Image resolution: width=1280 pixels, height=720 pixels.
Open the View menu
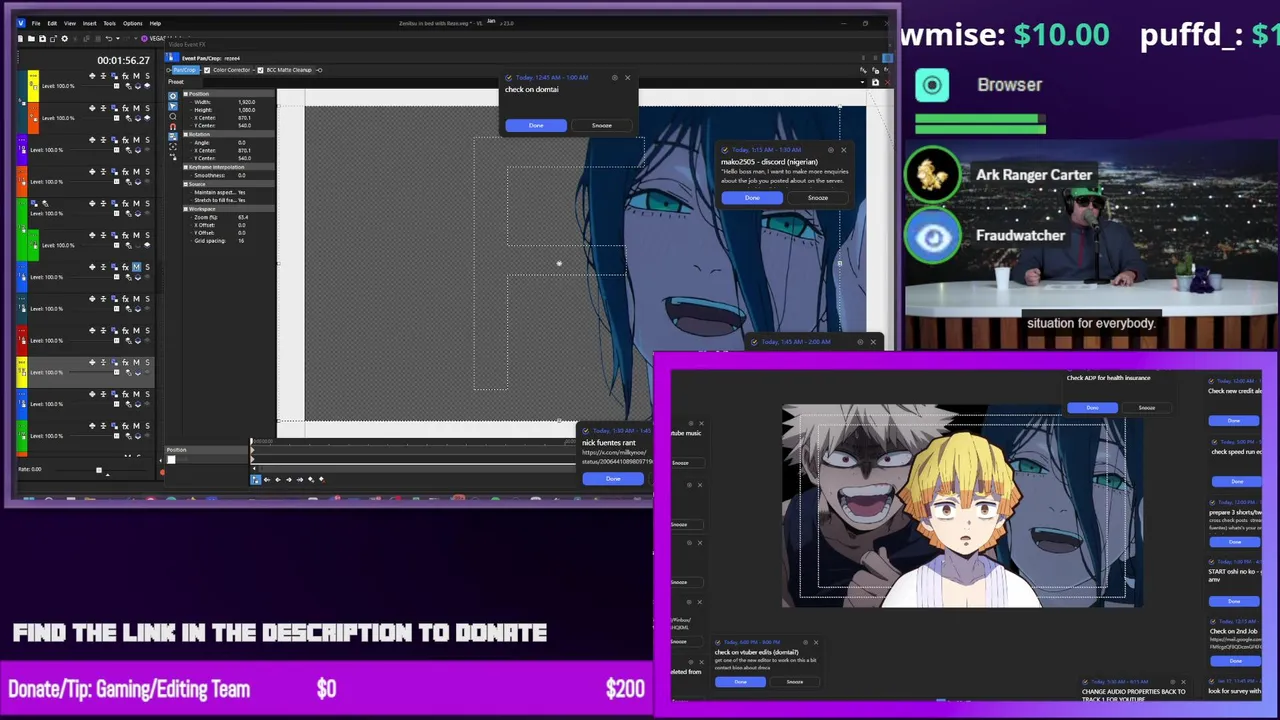pos(70,23)
